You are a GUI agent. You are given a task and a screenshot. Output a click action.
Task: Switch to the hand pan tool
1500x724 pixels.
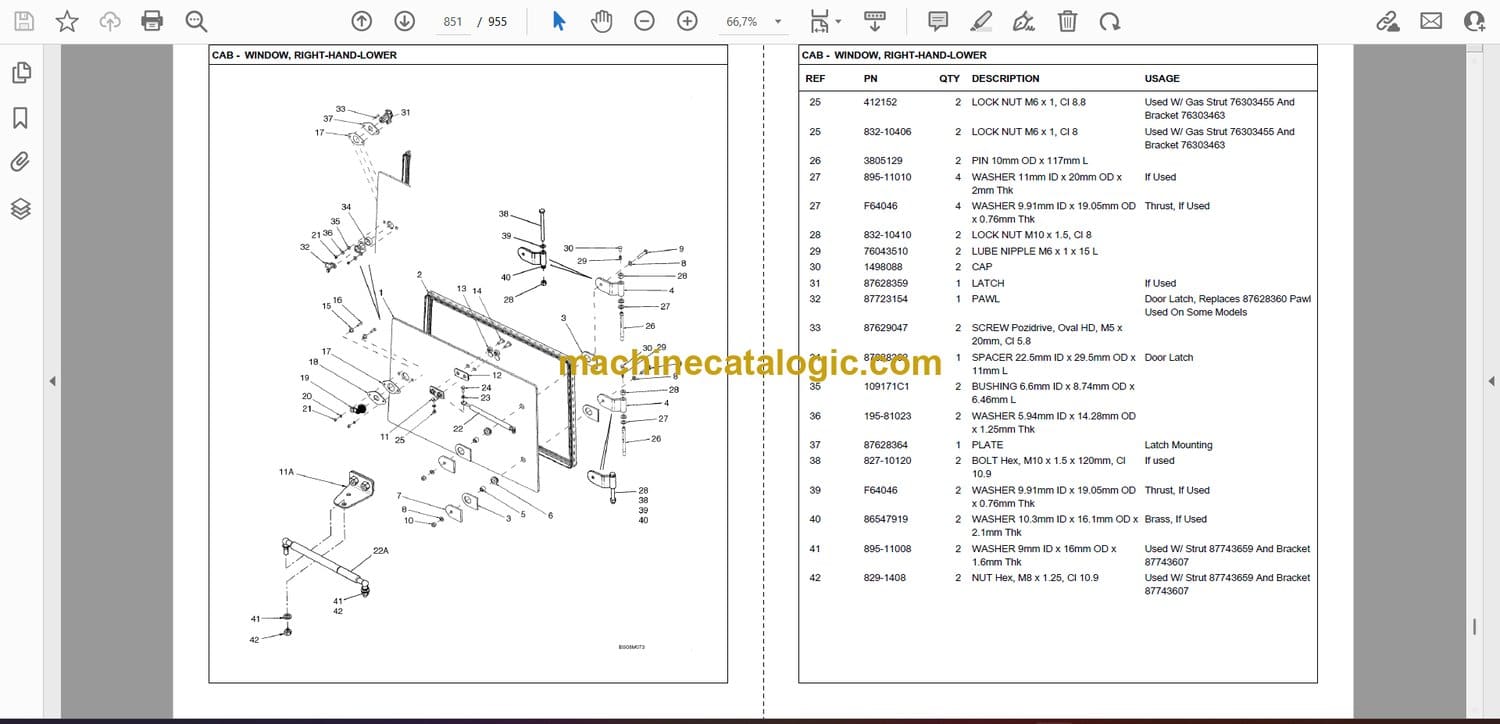coord(601,21)
